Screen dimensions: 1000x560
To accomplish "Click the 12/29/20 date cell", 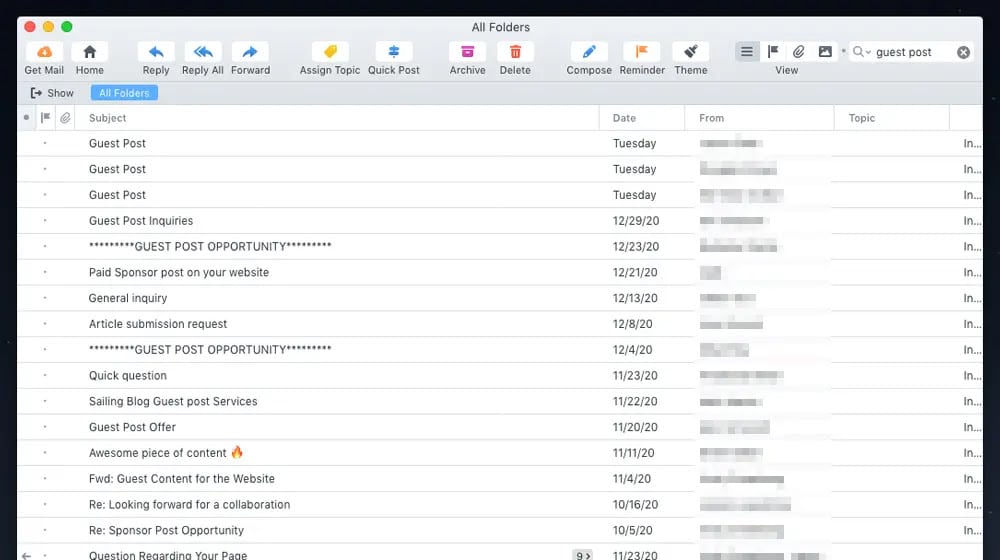I will tap(636, 221).
